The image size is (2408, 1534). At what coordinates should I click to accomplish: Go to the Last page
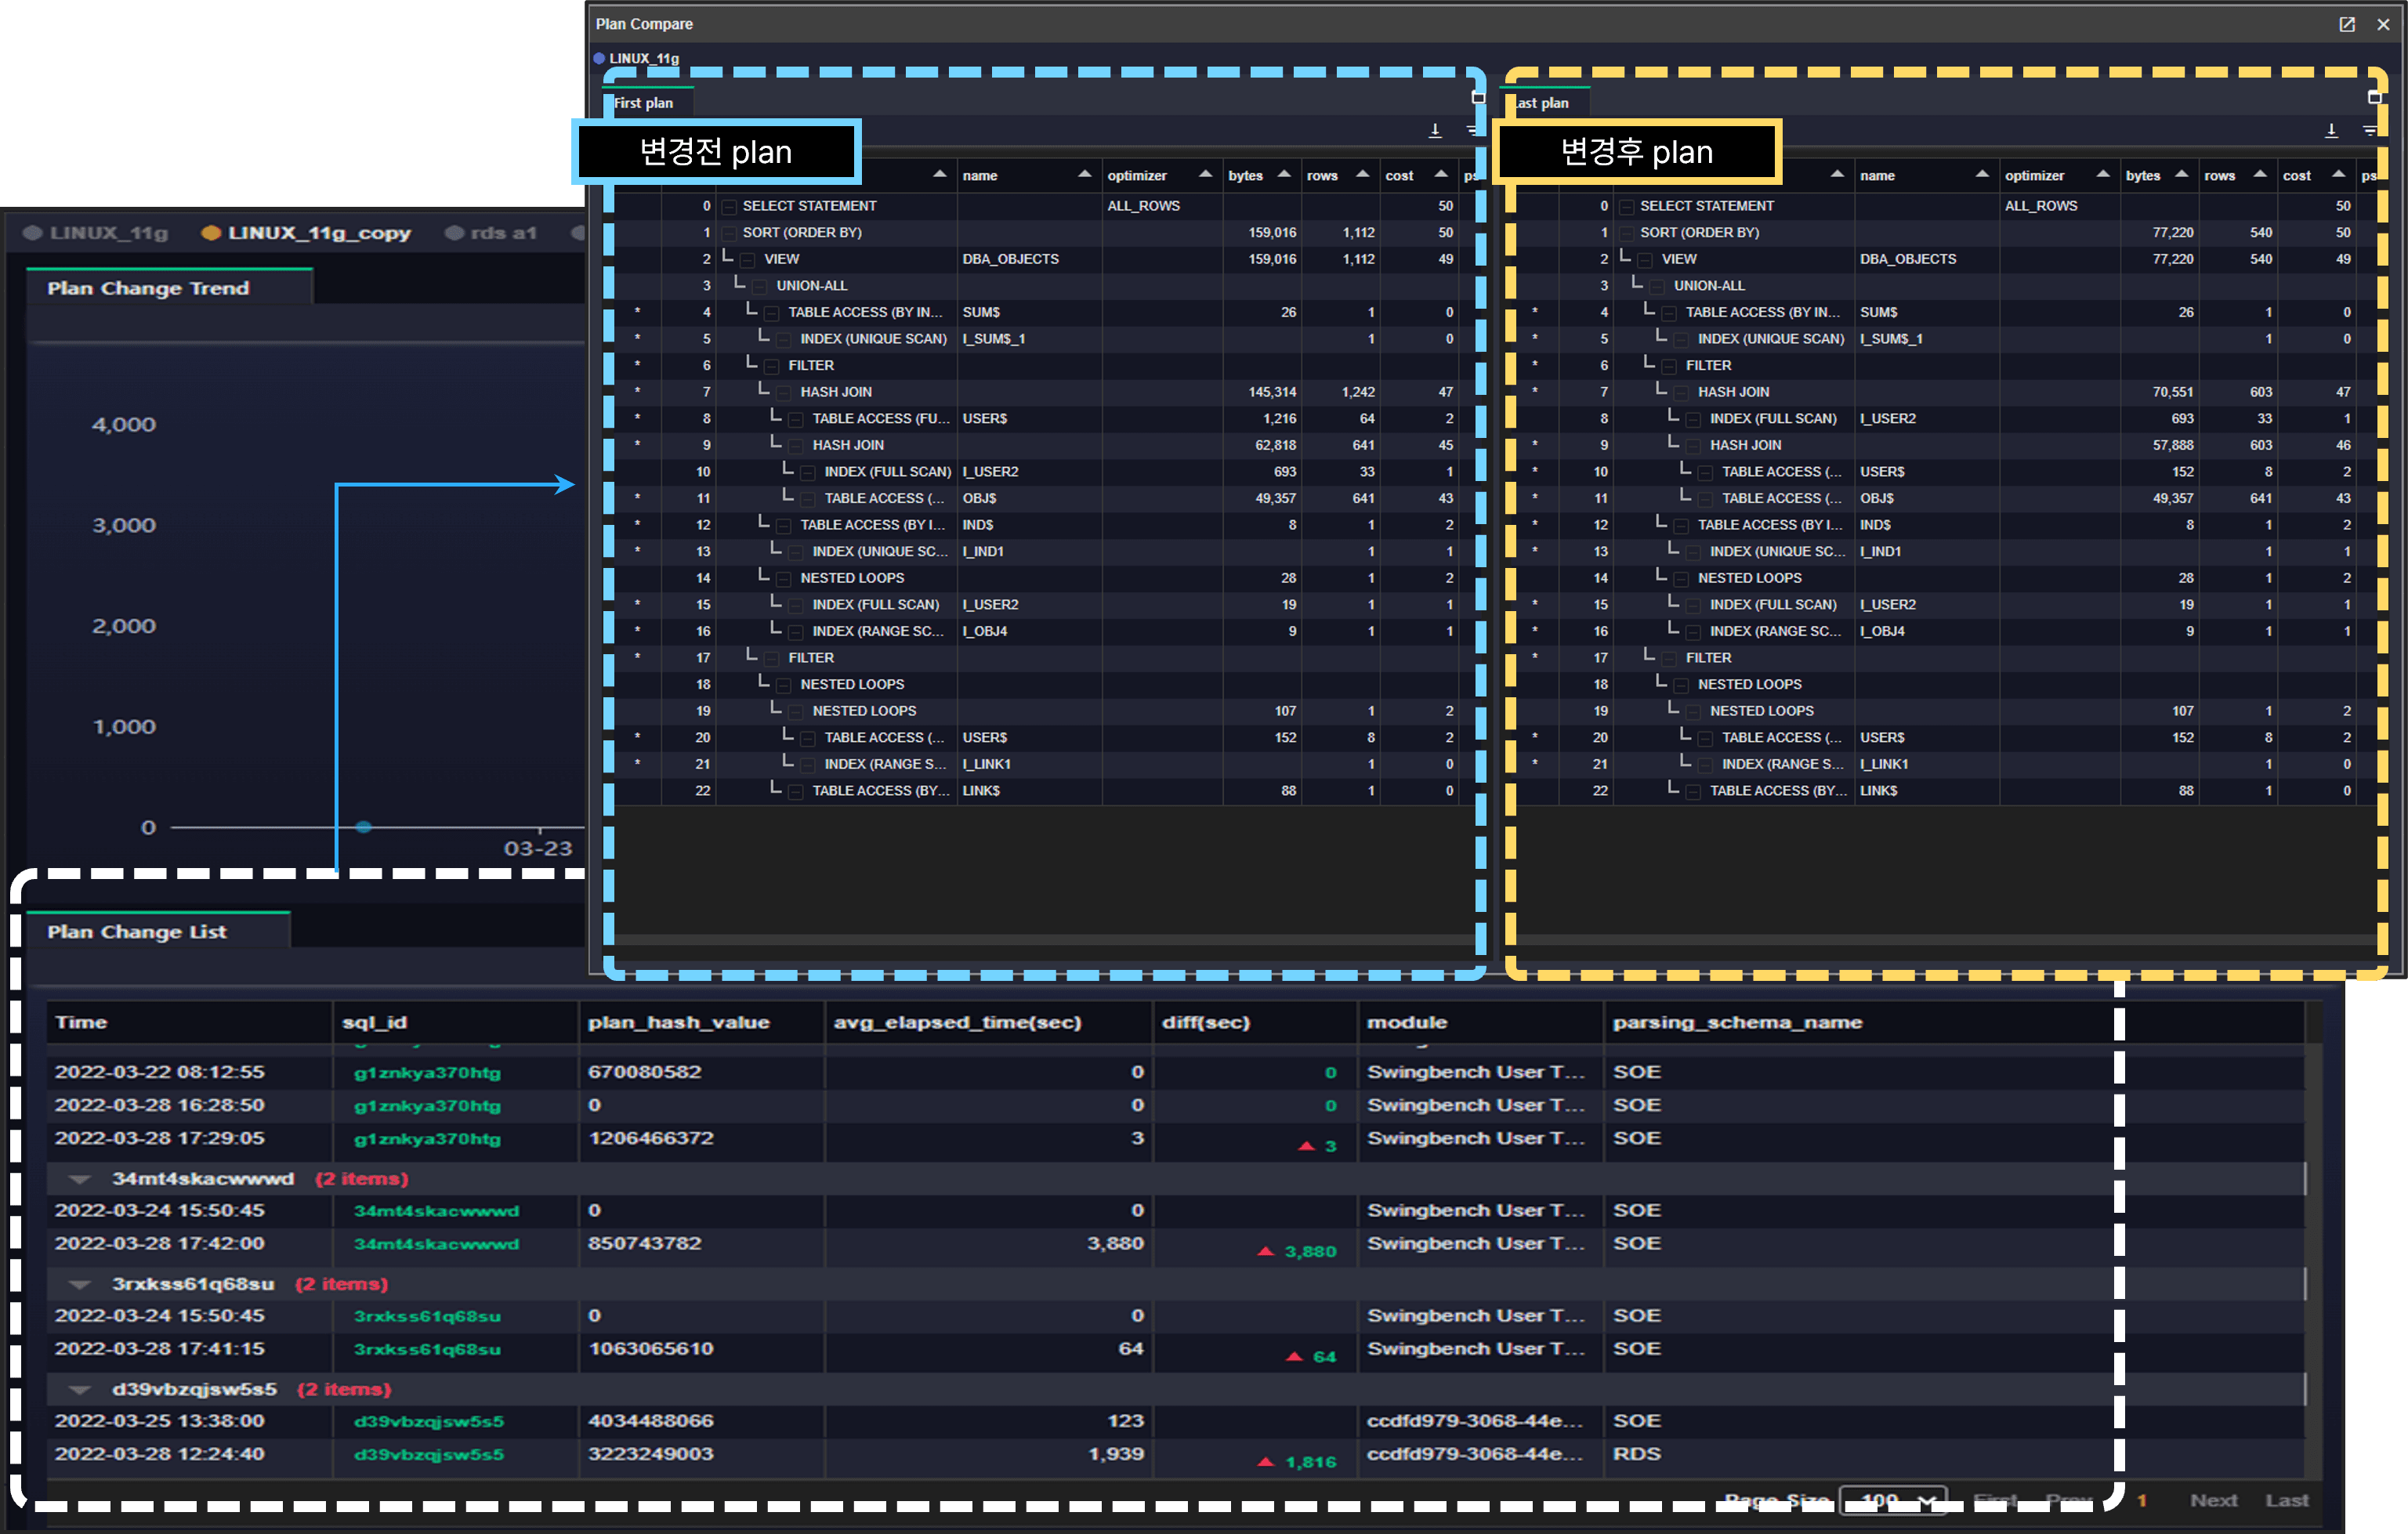(x=2286, y=1500)
